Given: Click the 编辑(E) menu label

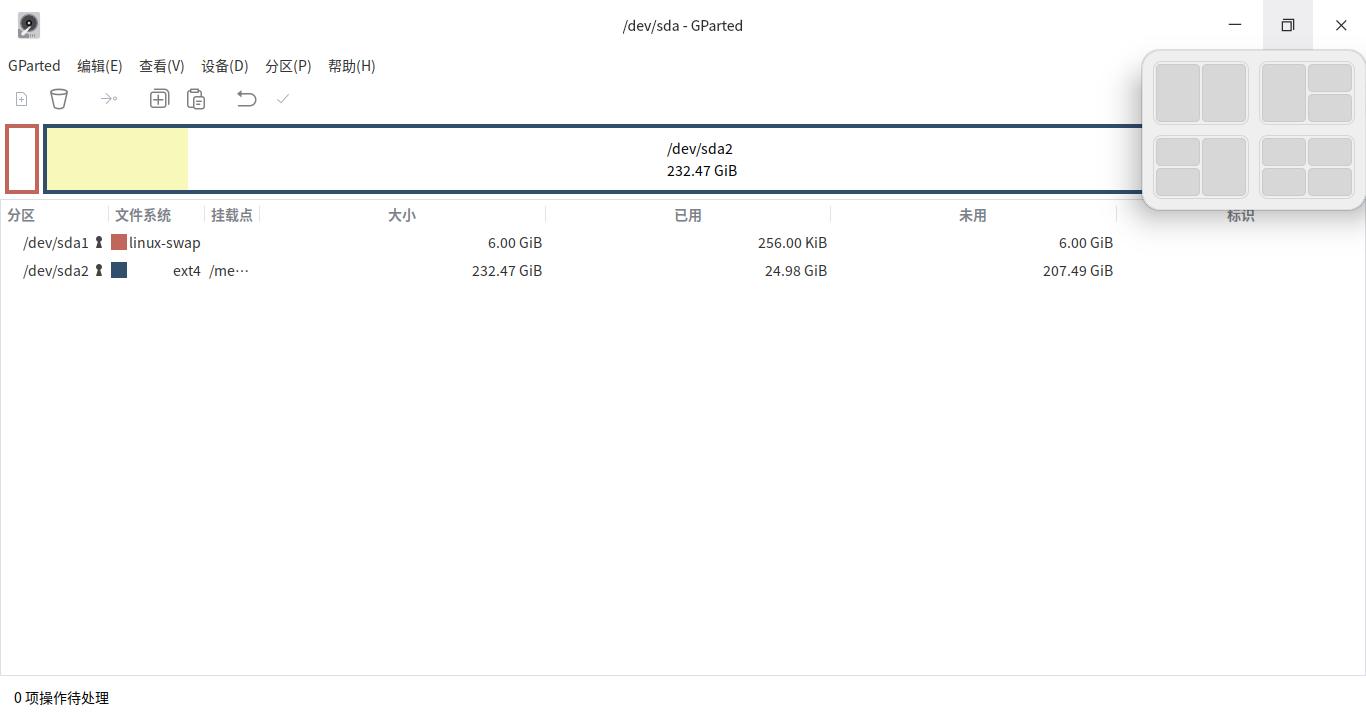Looking at the screenshot, I should click(99, 66).
